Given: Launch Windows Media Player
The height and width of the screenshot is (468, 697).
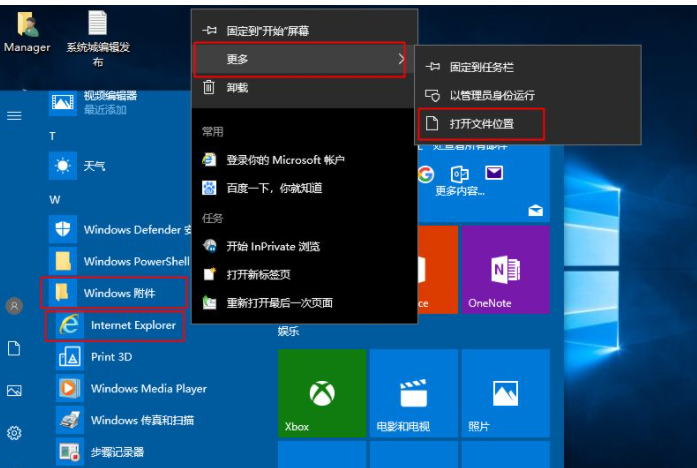Looking at the screenshot, I should (x=132, y=388).
